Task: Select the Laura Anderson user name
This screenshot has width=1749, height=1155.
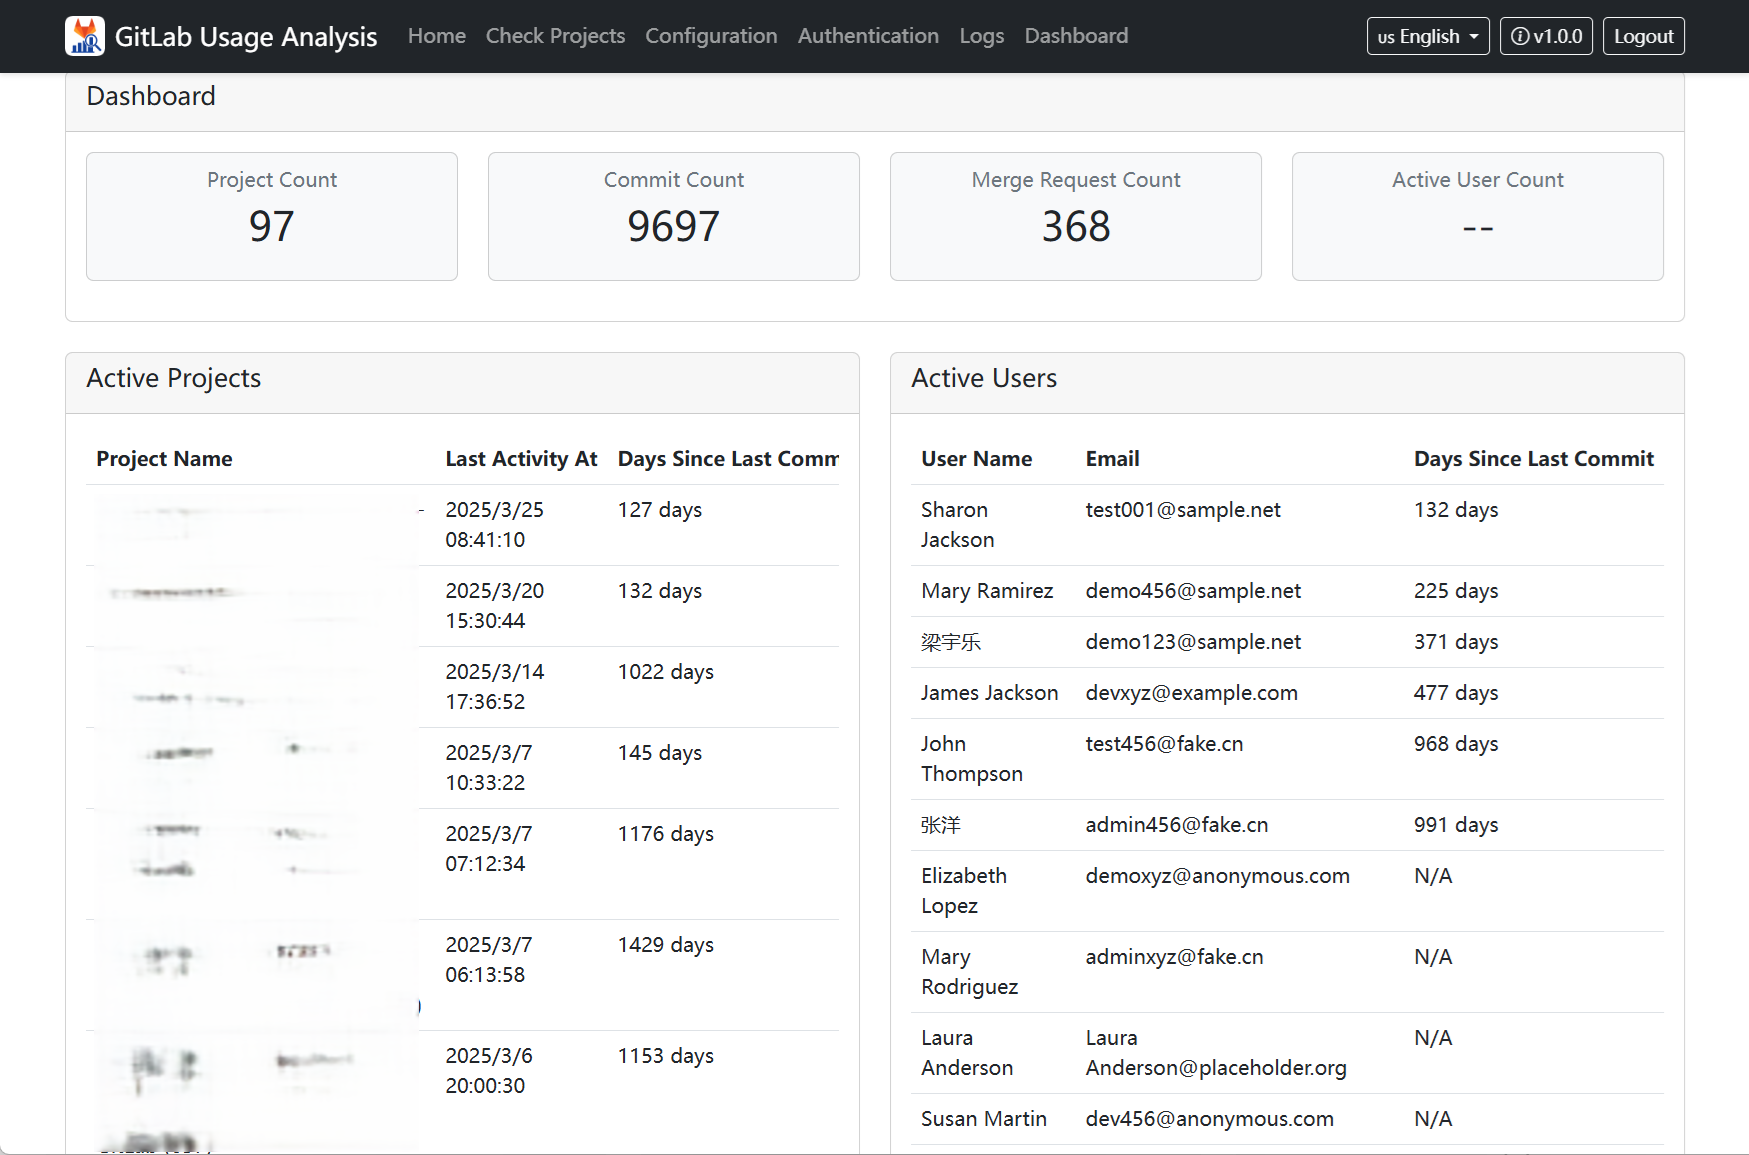Action: coord(966,1053)
